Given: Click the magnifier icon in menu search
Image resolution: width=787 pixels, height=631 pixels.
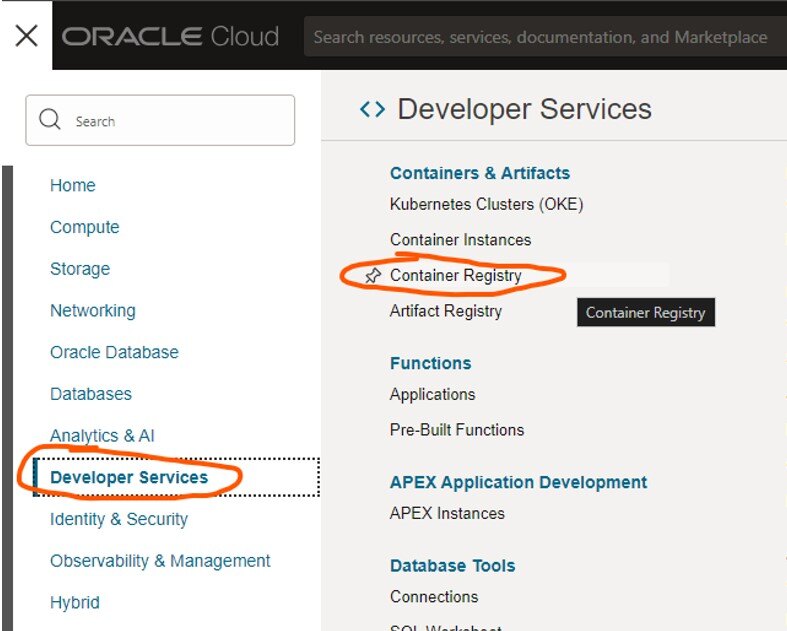Looking at the screenshot, I should point(50,120).
